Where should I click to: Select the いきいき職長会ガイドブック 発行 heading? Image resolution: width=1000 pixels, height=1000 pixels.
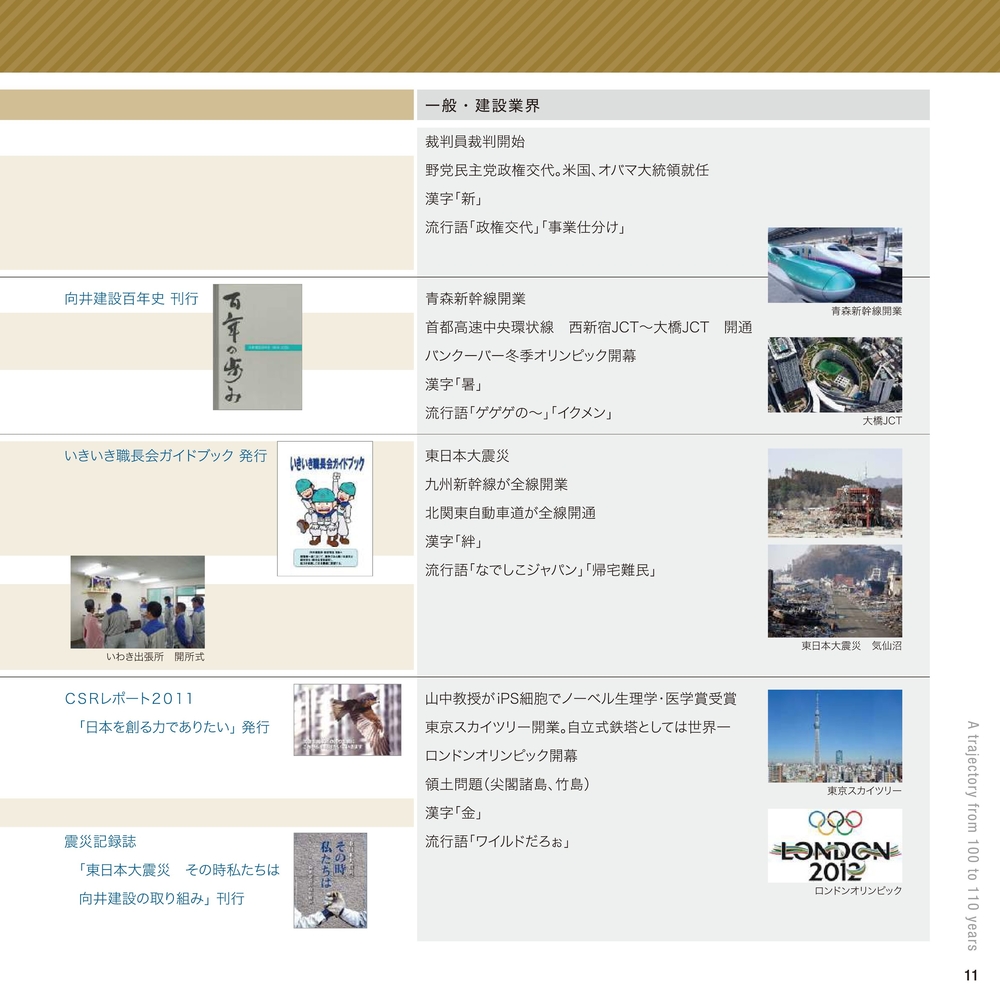(x=165, y=456)
